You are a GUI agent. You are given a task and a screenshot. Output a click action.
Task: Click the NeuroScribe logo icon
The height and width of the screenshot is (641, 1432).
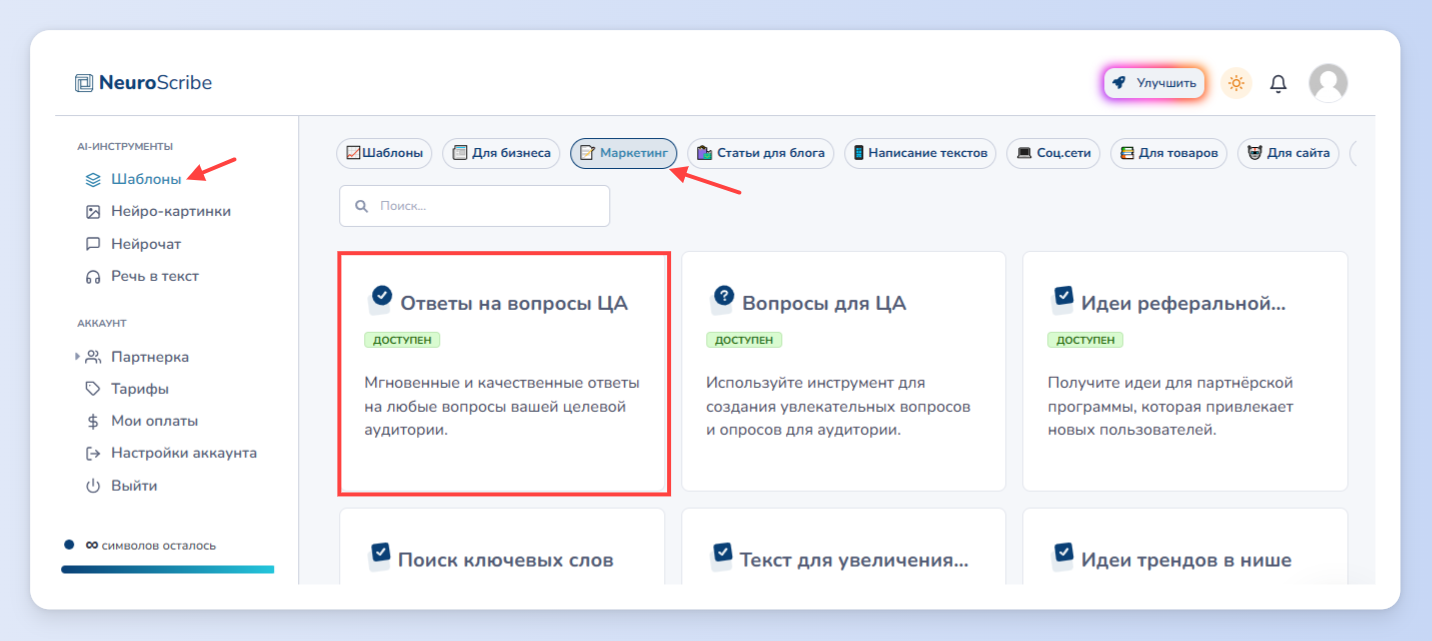84,83
